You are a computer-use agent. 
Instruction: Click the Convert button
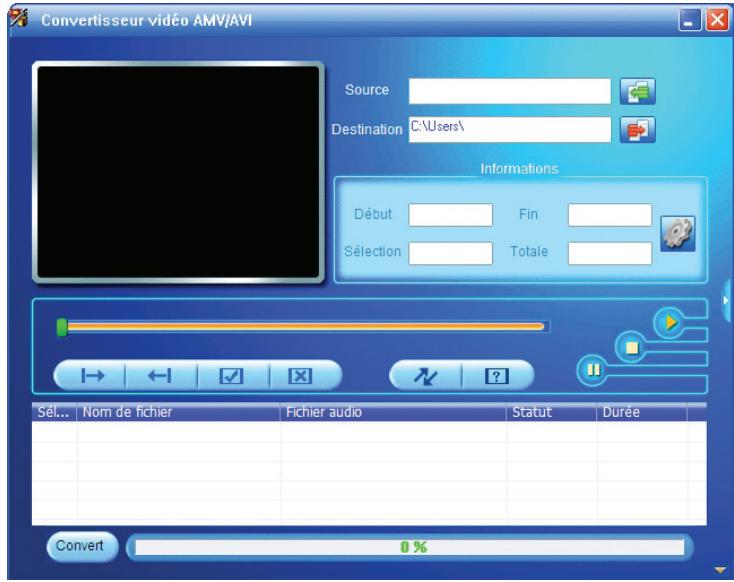coord(80,546)
